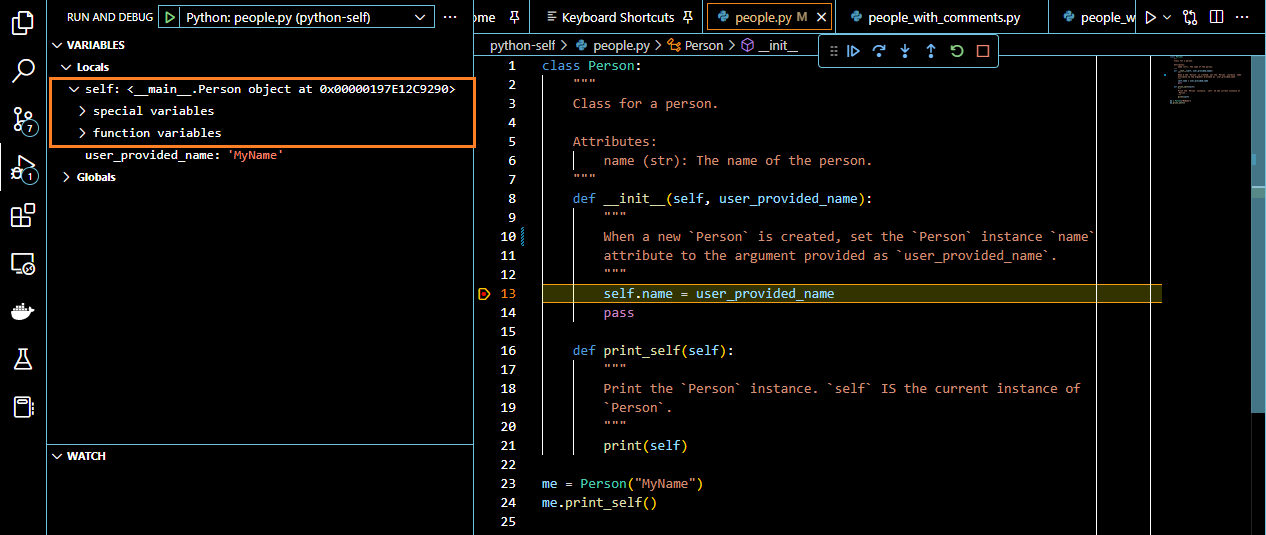Open the Extensions view
This screenshot has width=1266, height=535.
coord(23,216)
